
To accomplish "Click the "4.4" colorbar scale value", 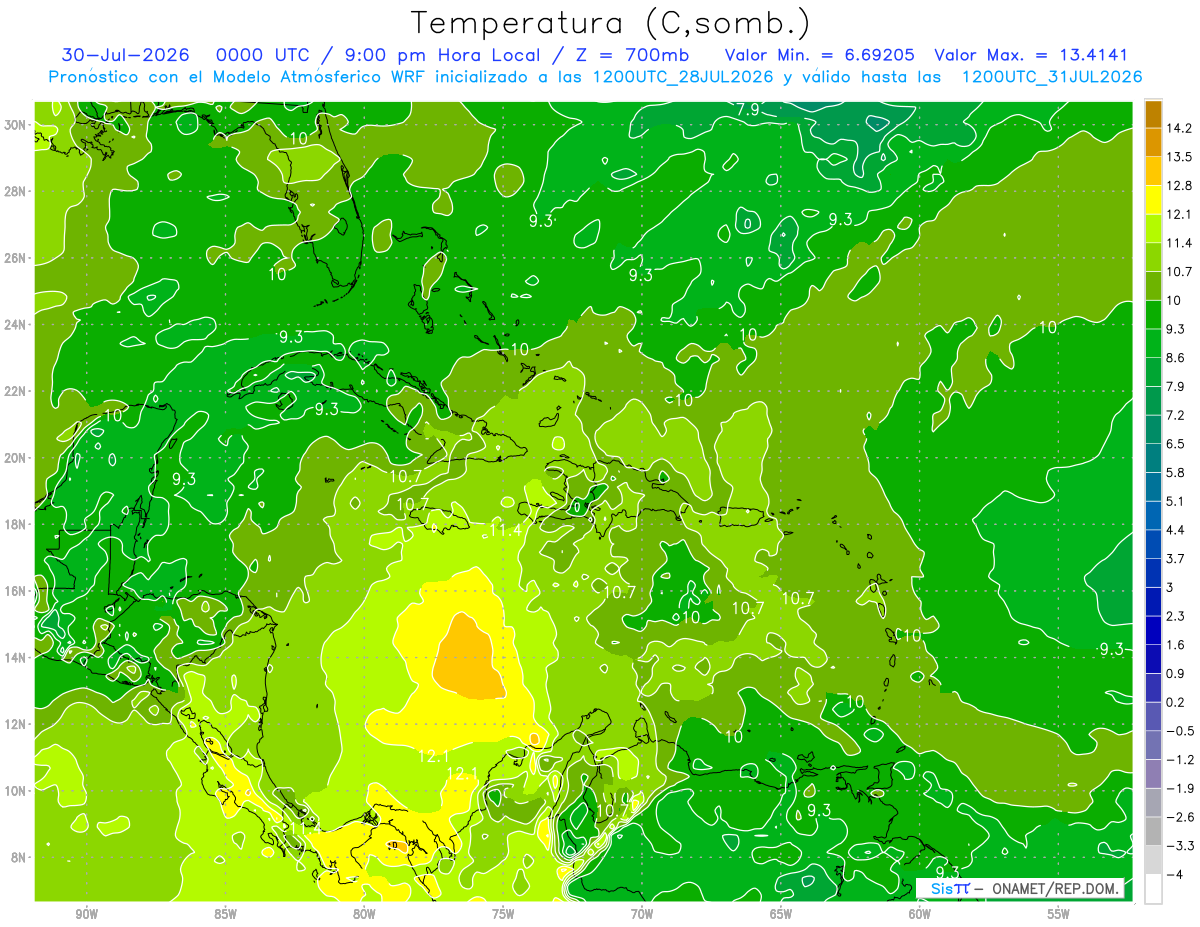I will [1178, 529].
